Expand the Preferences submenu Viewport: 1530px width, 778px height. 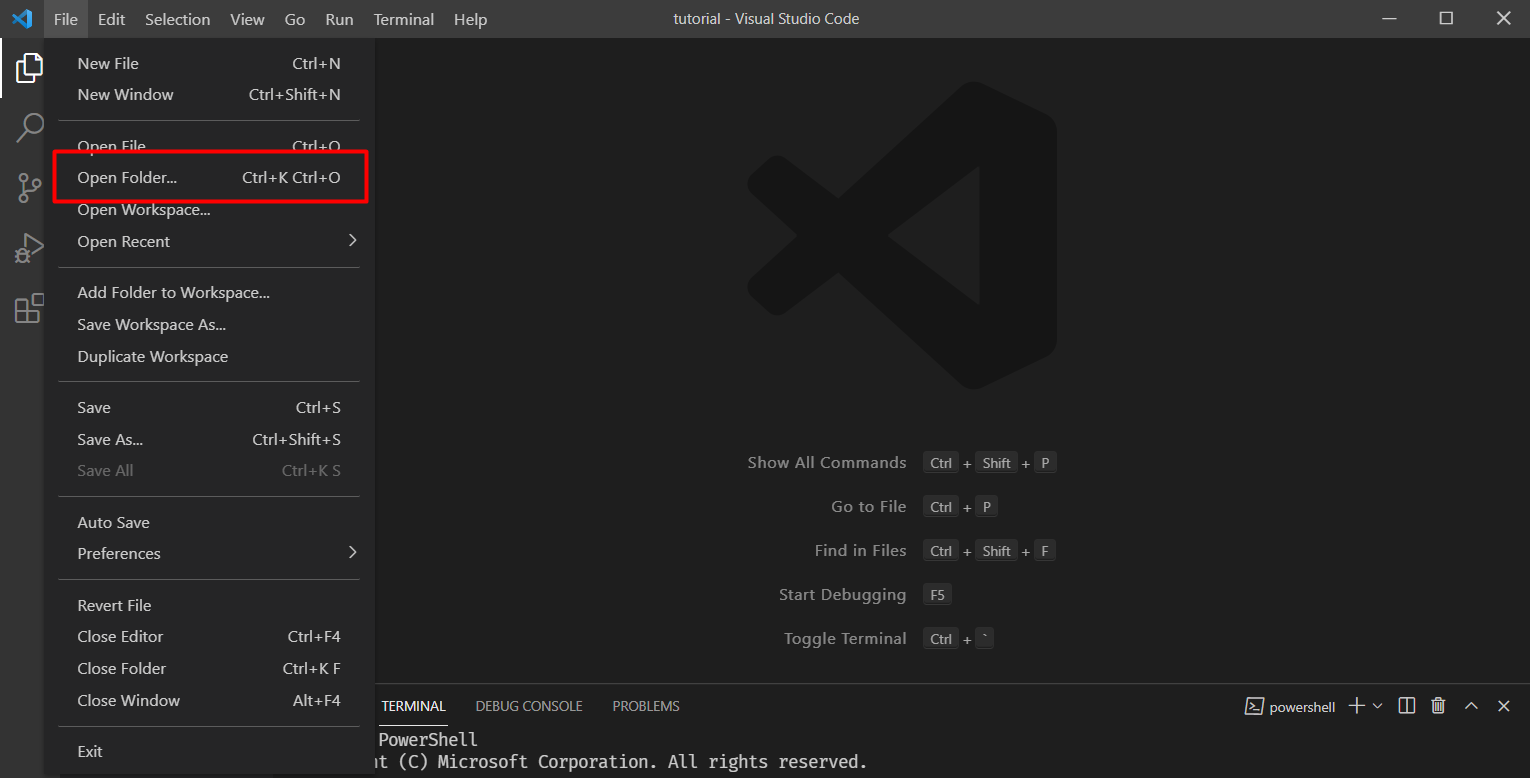[209, 554]
